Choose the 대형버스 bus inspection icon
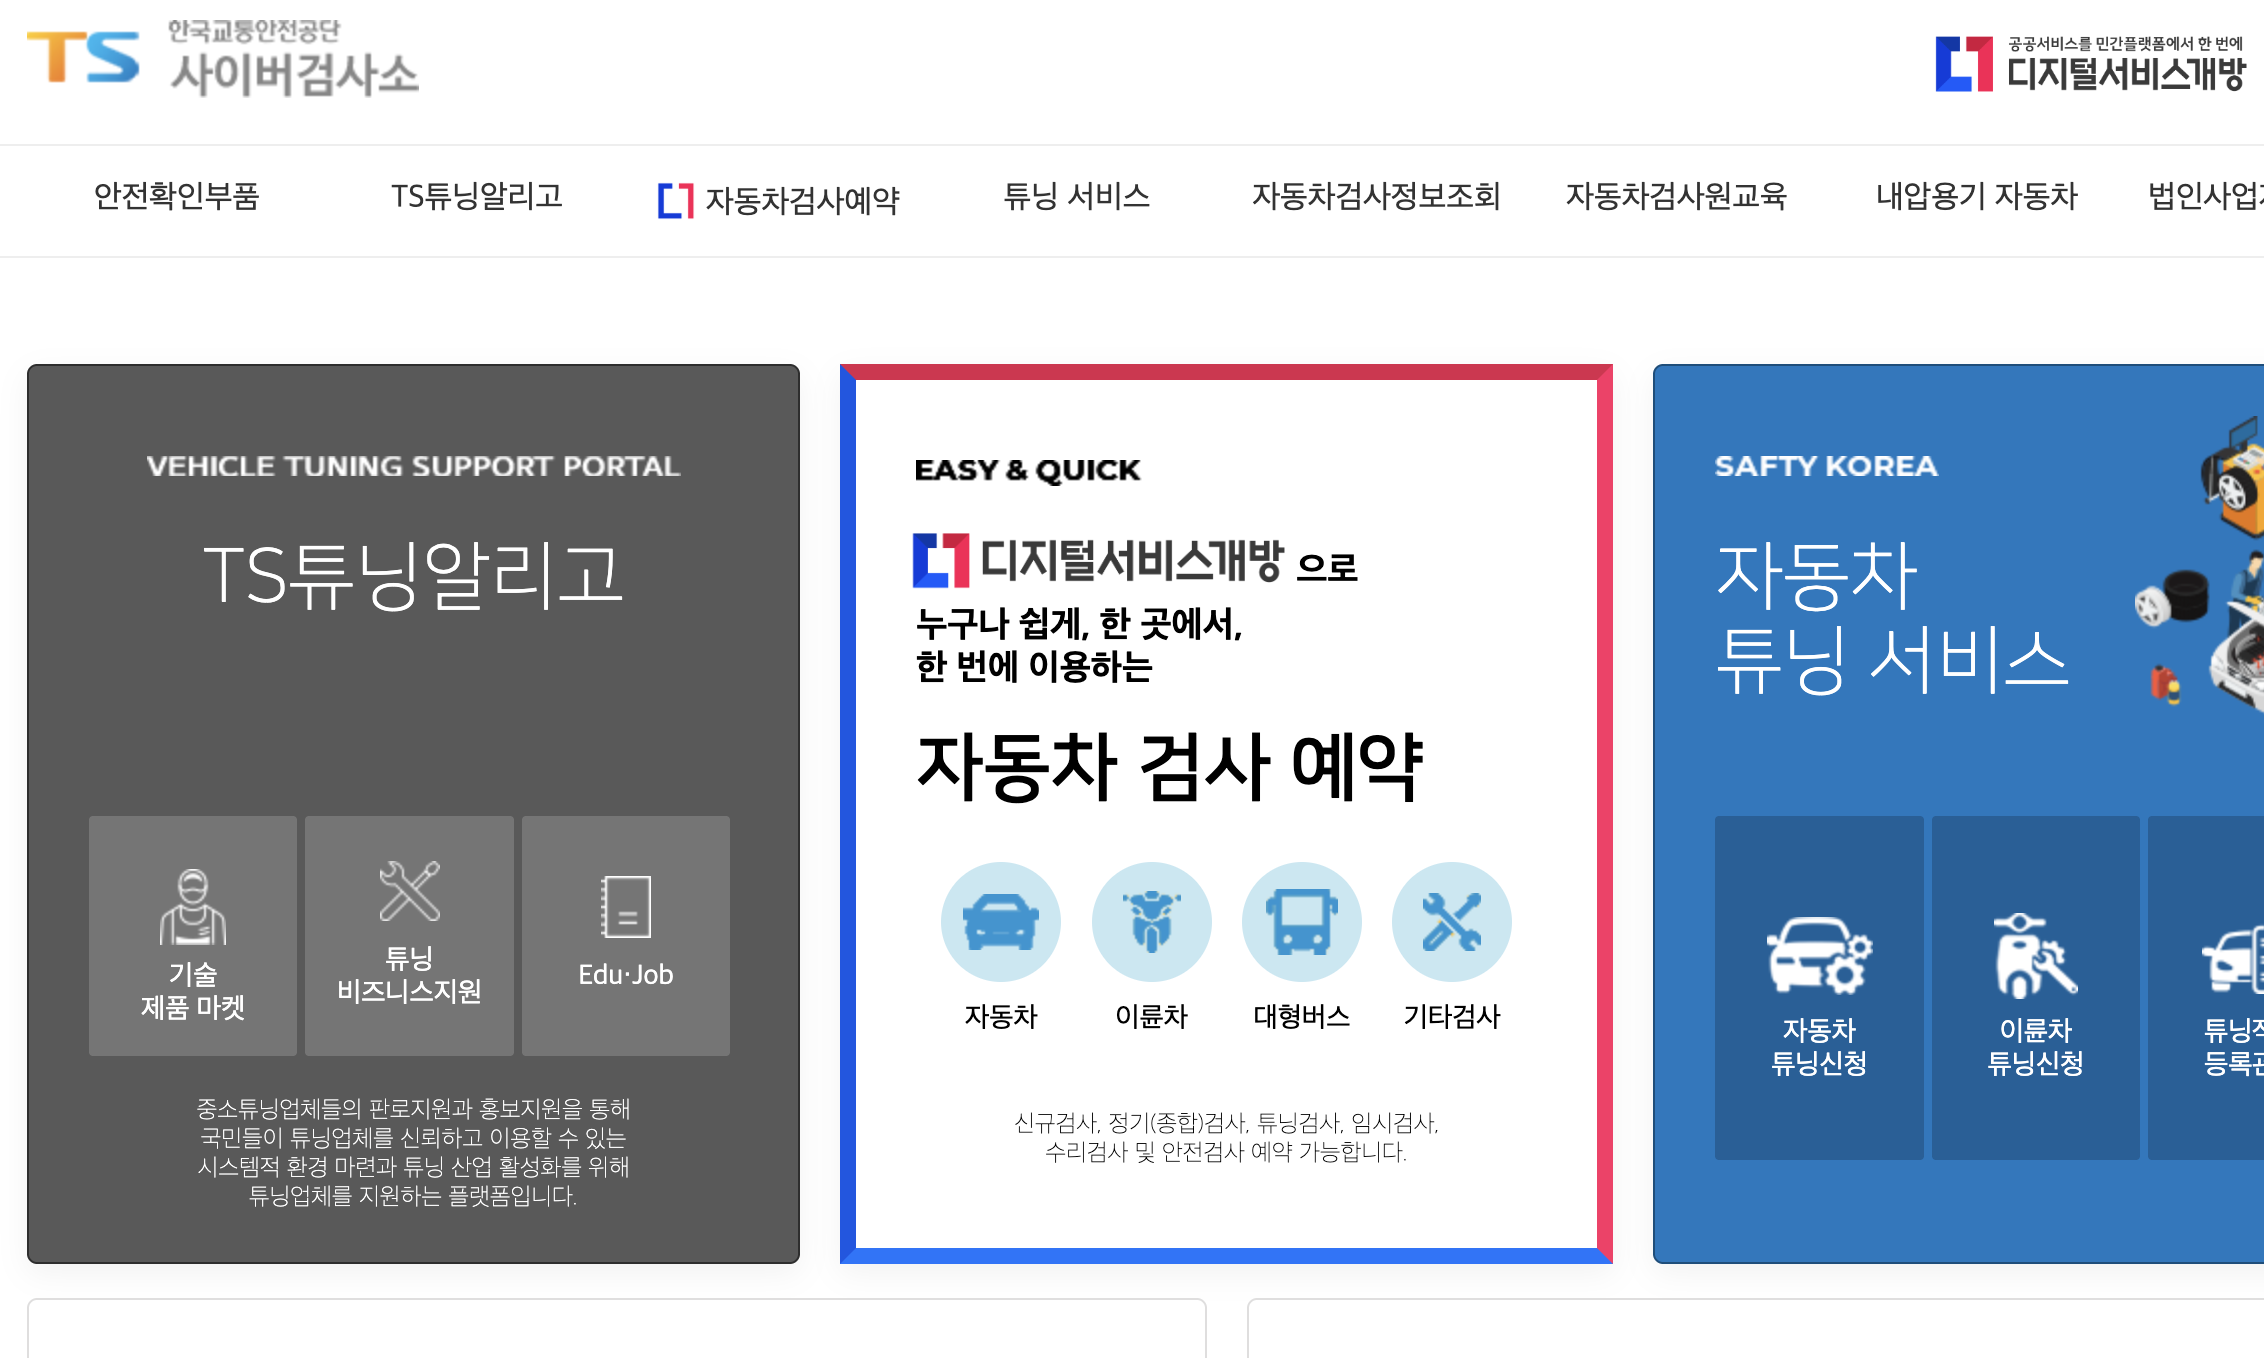This screenshot has width=2264, height=1358. point(1301,921)
